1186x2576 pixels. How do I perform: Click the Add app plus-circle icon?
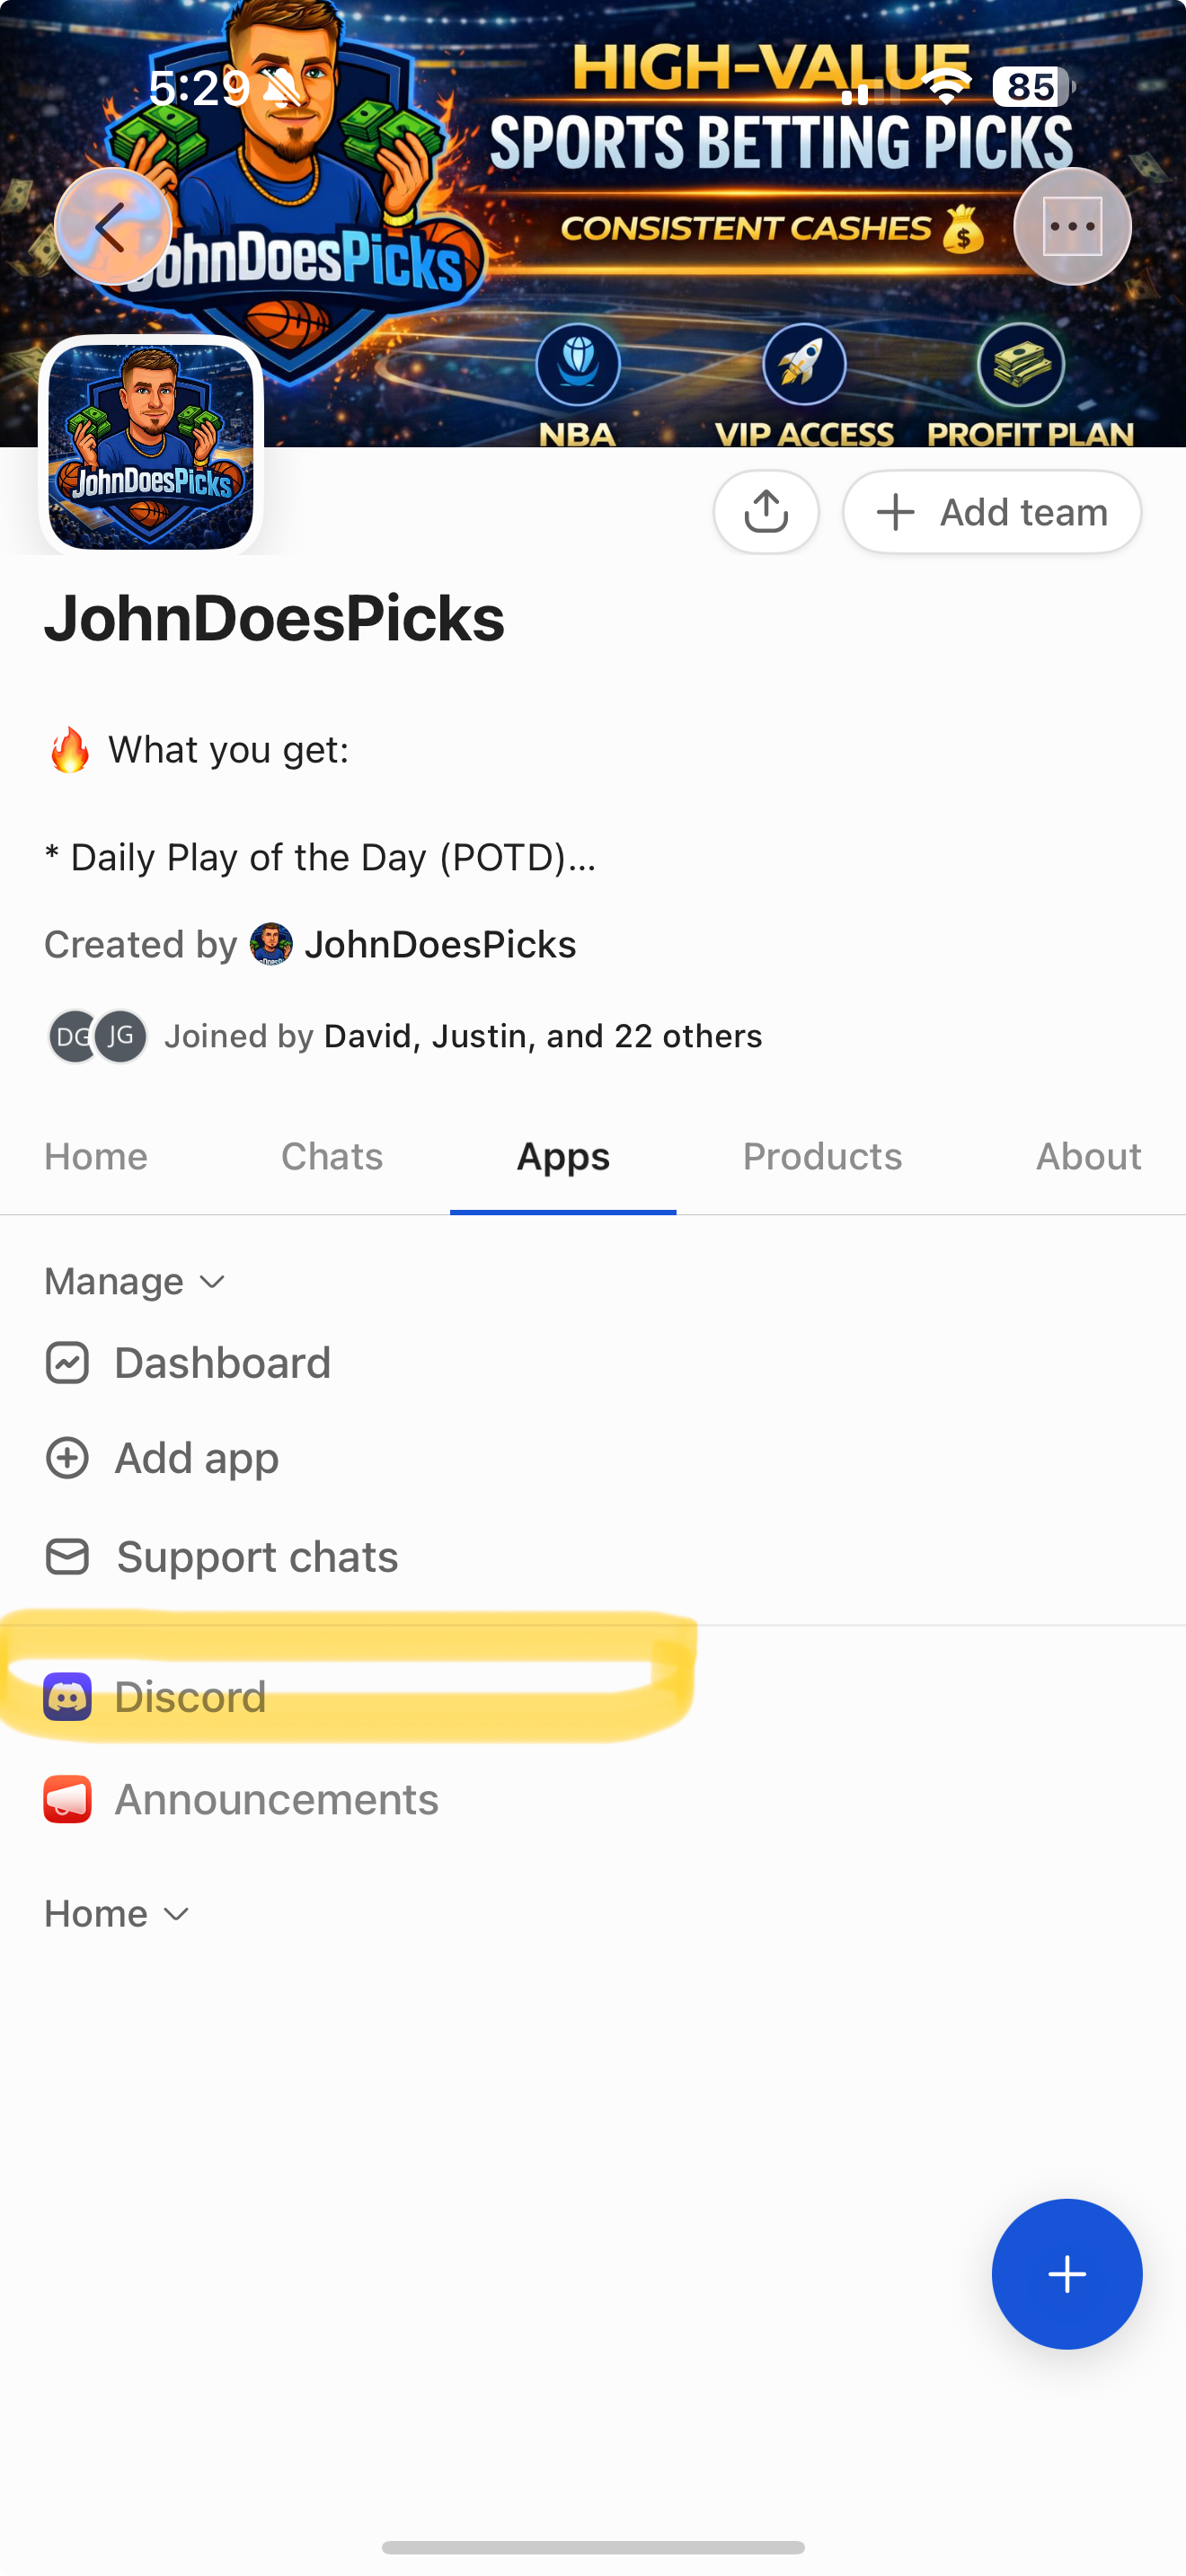67,1458
